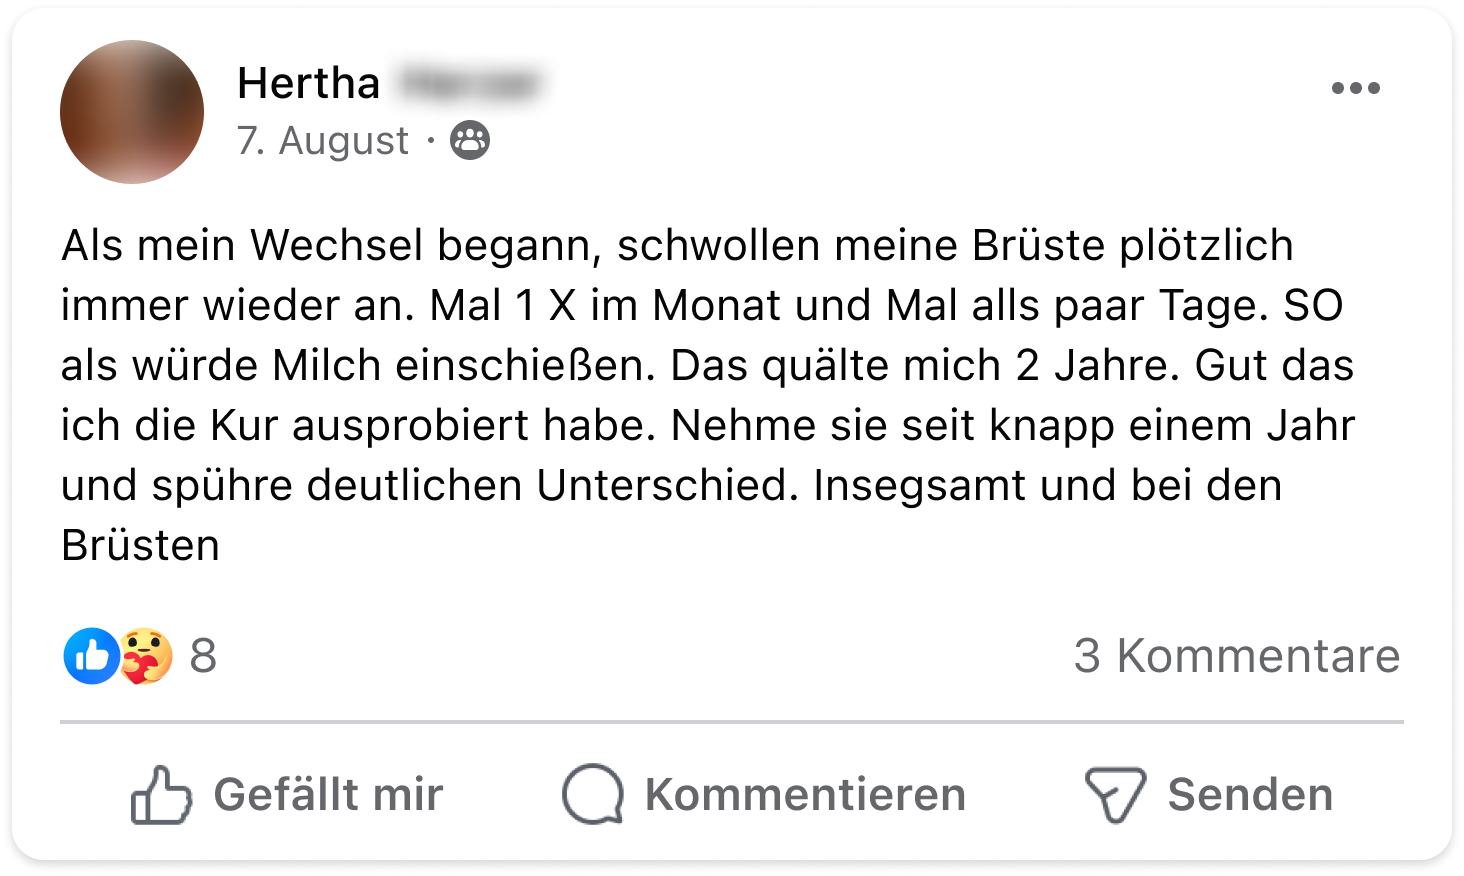Click the final word 'Brüsten' in post
Image resolution: width=1464 pixels, height=876 pixels.
(140, 545)
